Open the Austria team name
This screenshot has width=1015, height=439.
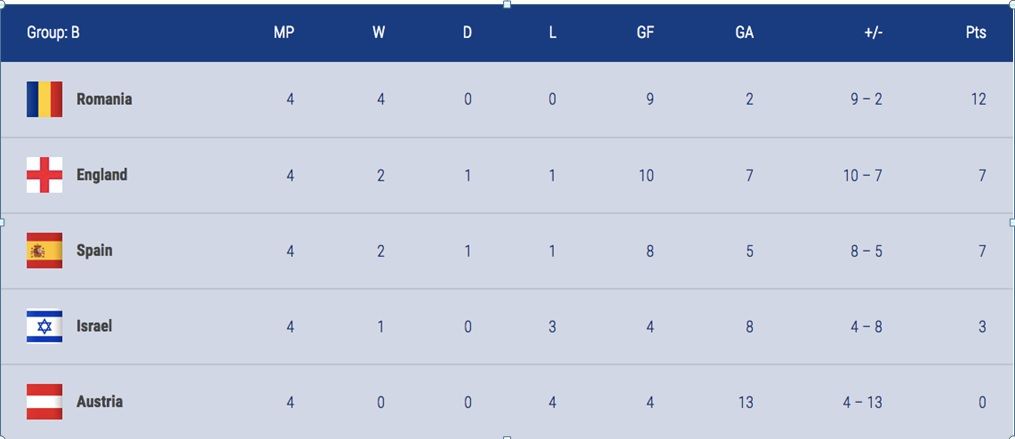point(100,402)
